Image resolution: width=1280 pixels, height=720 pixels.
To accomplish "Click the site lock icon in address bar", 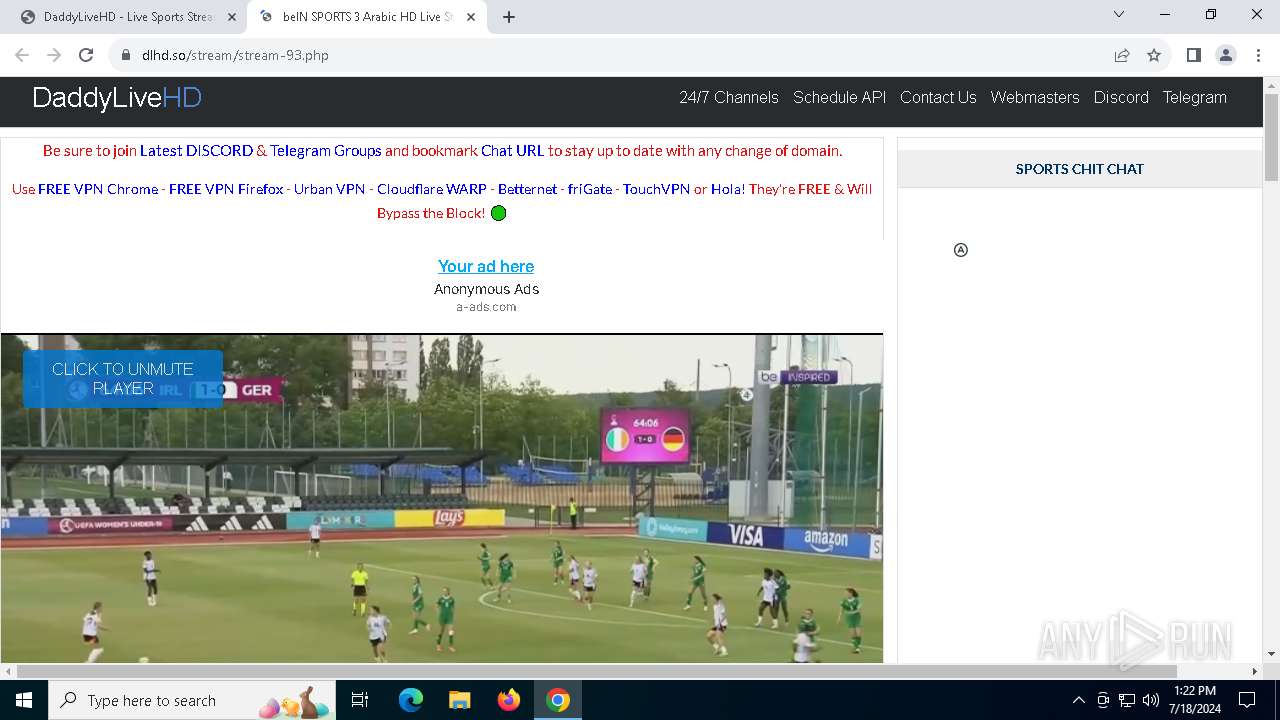I will click(x=126, y=55).
